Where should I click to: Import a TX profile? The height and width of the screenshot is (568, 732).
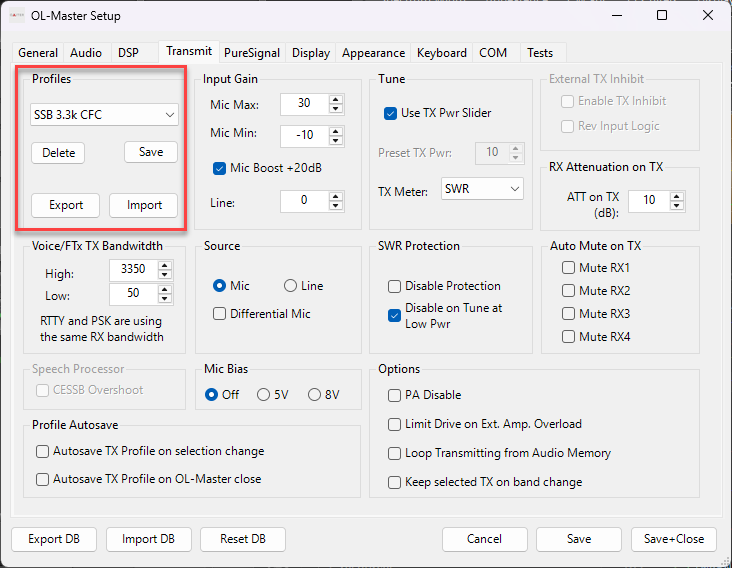144,205
